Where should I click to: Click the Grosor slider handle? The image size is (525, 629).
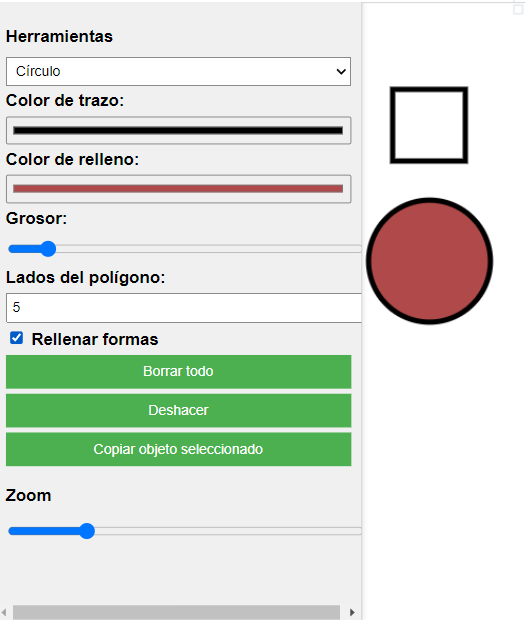tap(49, 249)
